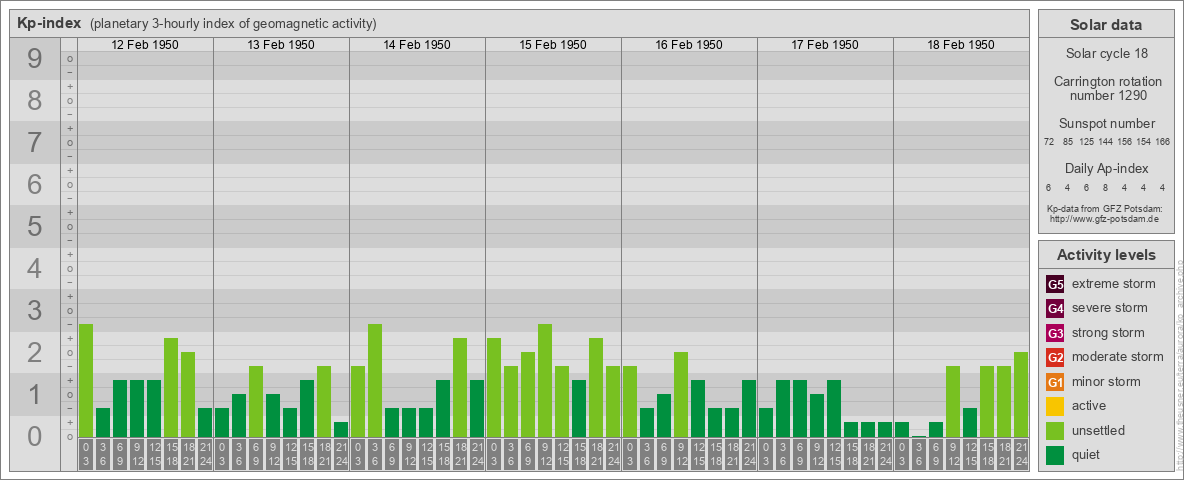Click the 15 Feb '9 12' hour label

click(544, 455)
